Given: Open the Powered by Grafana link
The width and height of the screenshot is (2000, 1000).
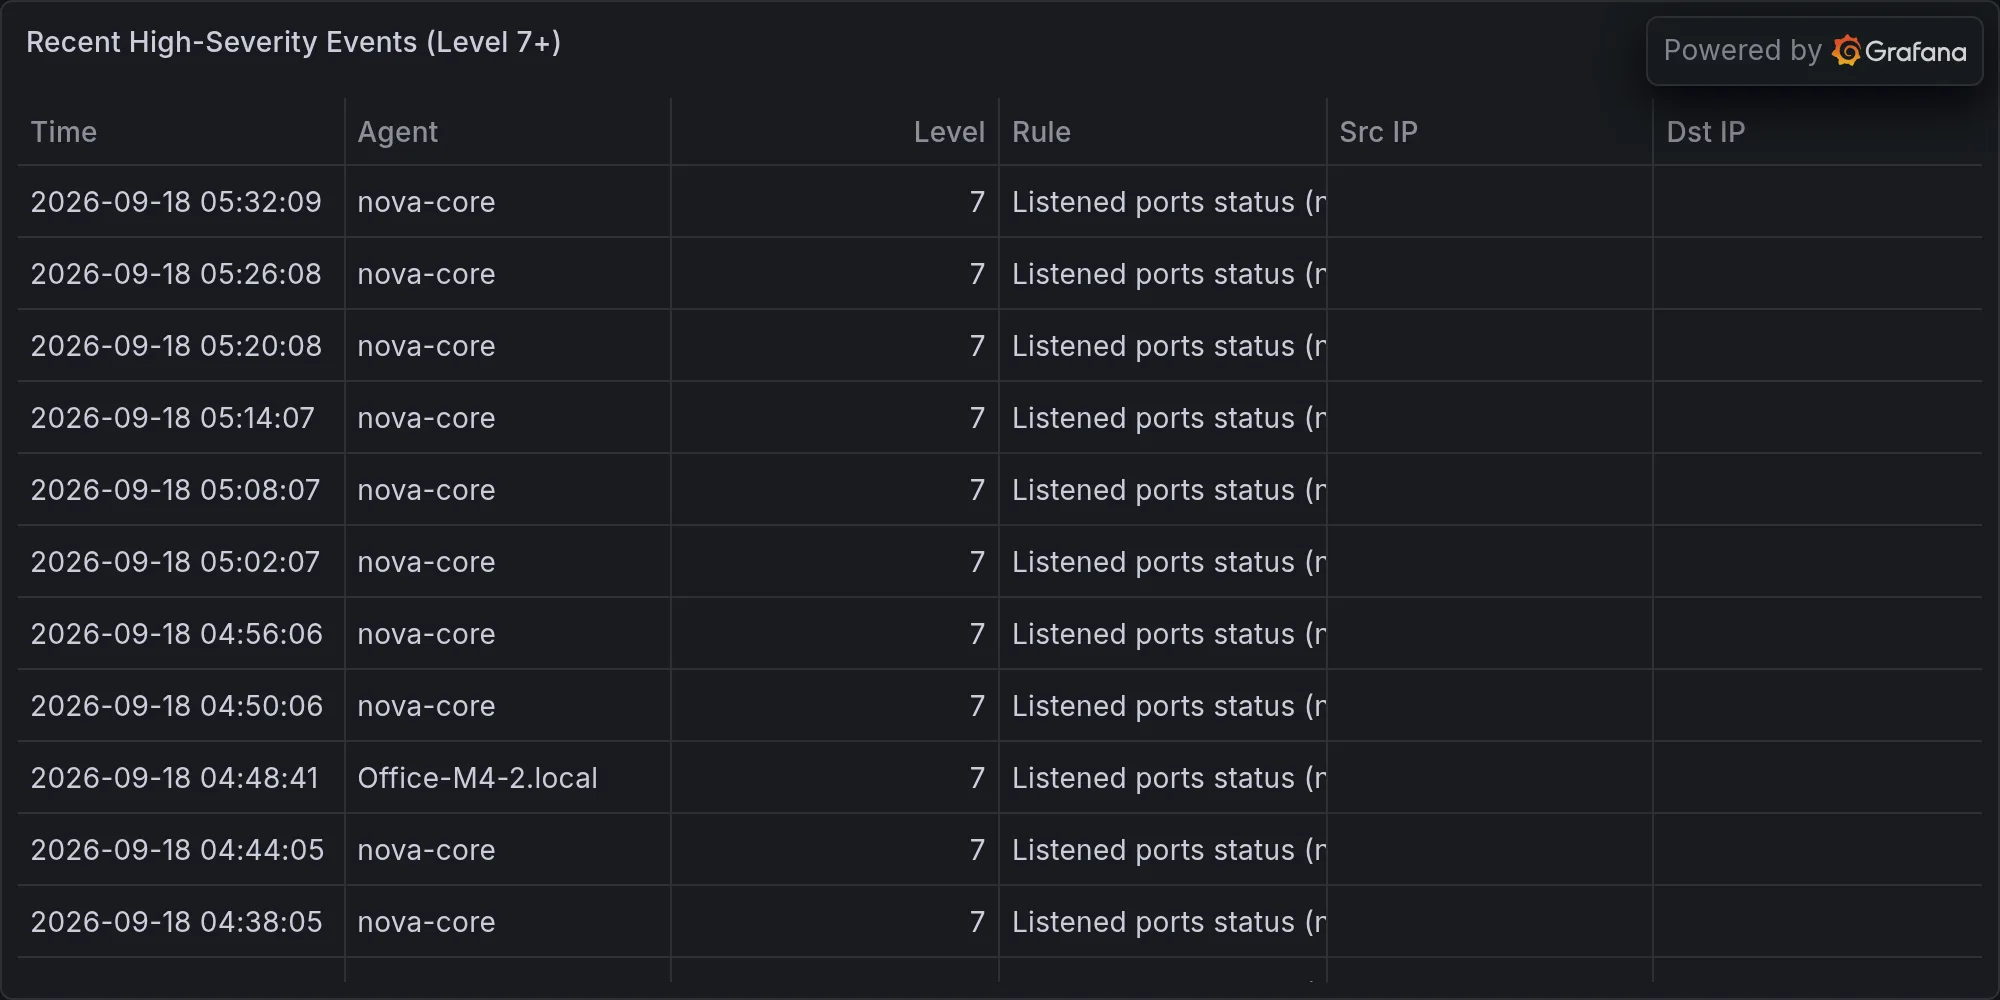Looking at the screenshot, I should 1814,51.
